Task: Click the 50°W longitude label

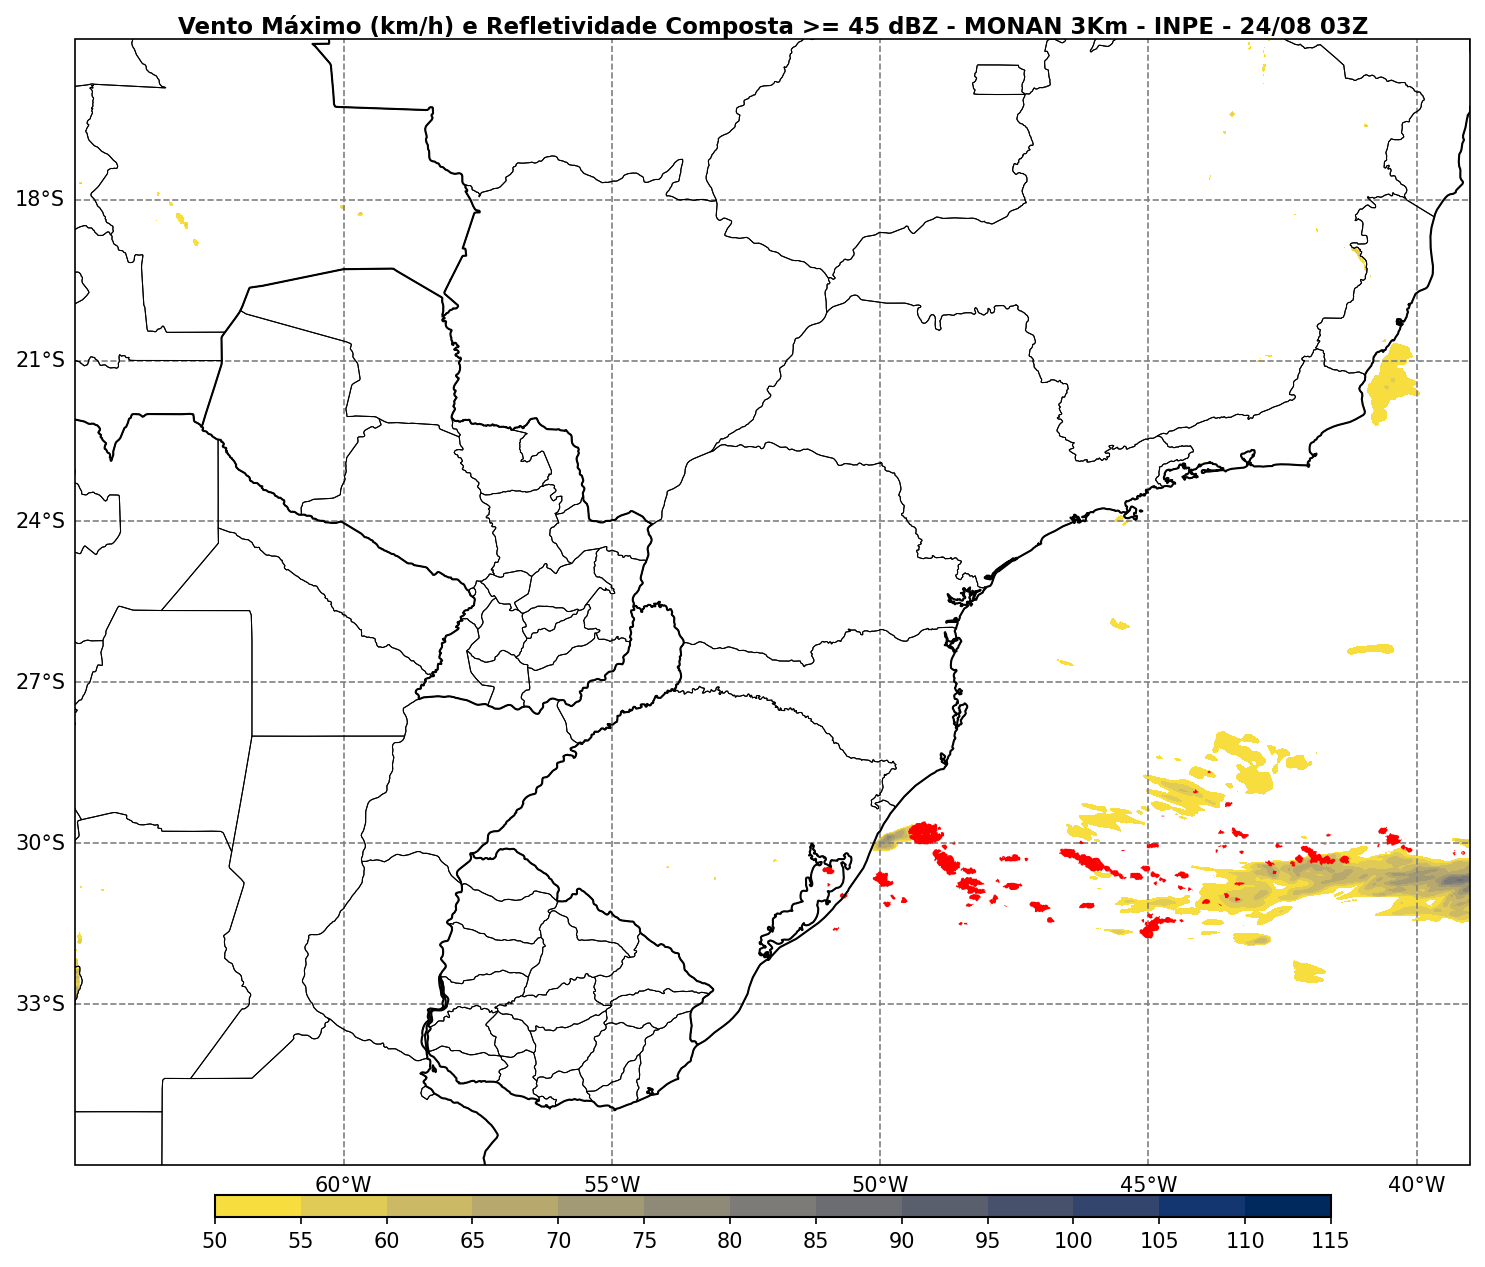Action: click(880, 1185)
